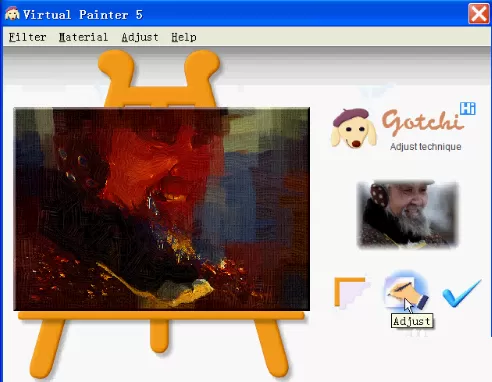Click the Gotchi dog mascot icon
The height and width of the screenshot is (382, 492).
point(353,128)
